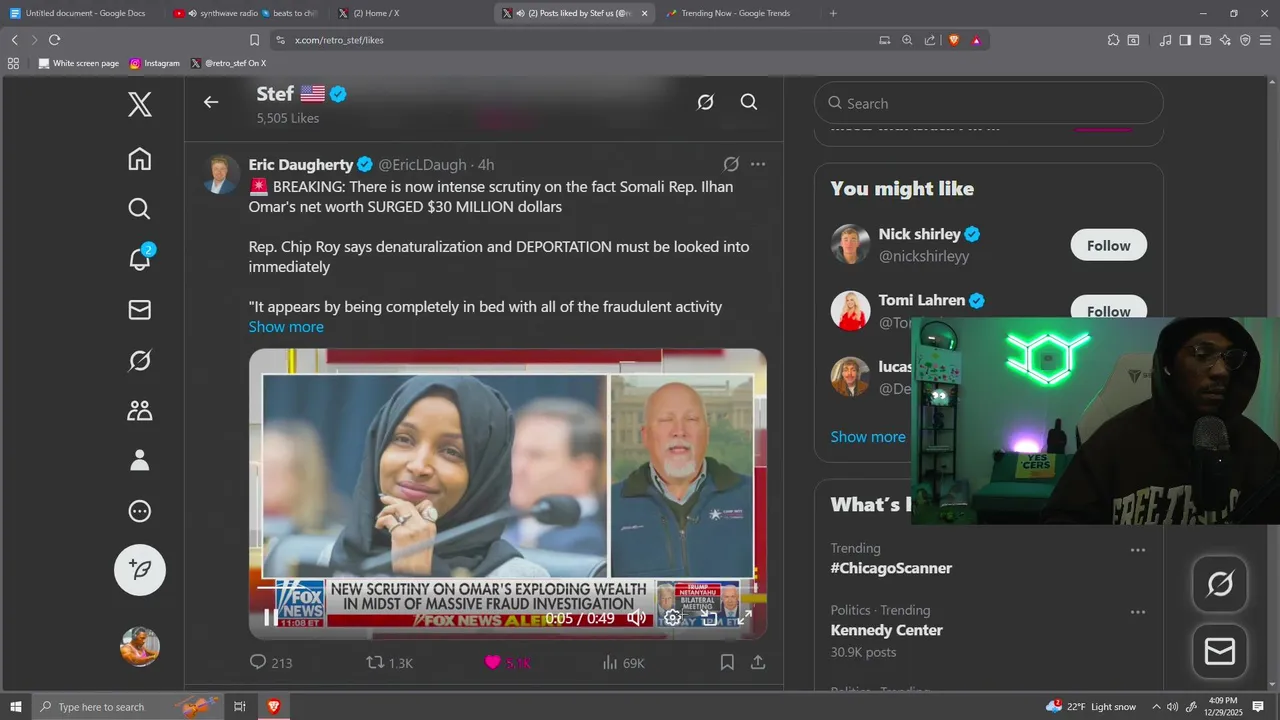Open Leo AI sparkle icon
Viewport: 1280px width, 720px height.
point(1225,40)
